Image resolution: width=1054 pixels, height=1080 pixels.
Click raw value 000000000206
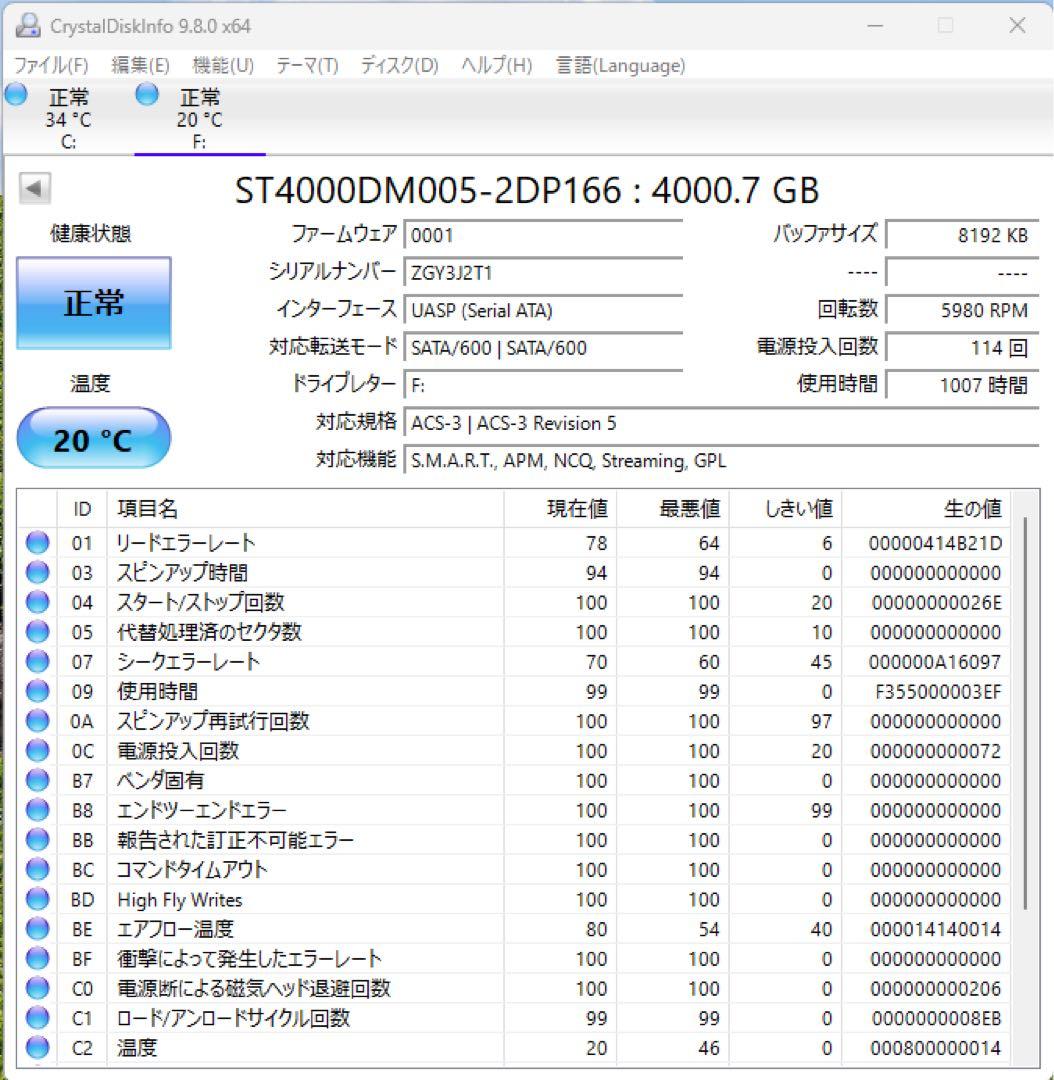point(936,988)
